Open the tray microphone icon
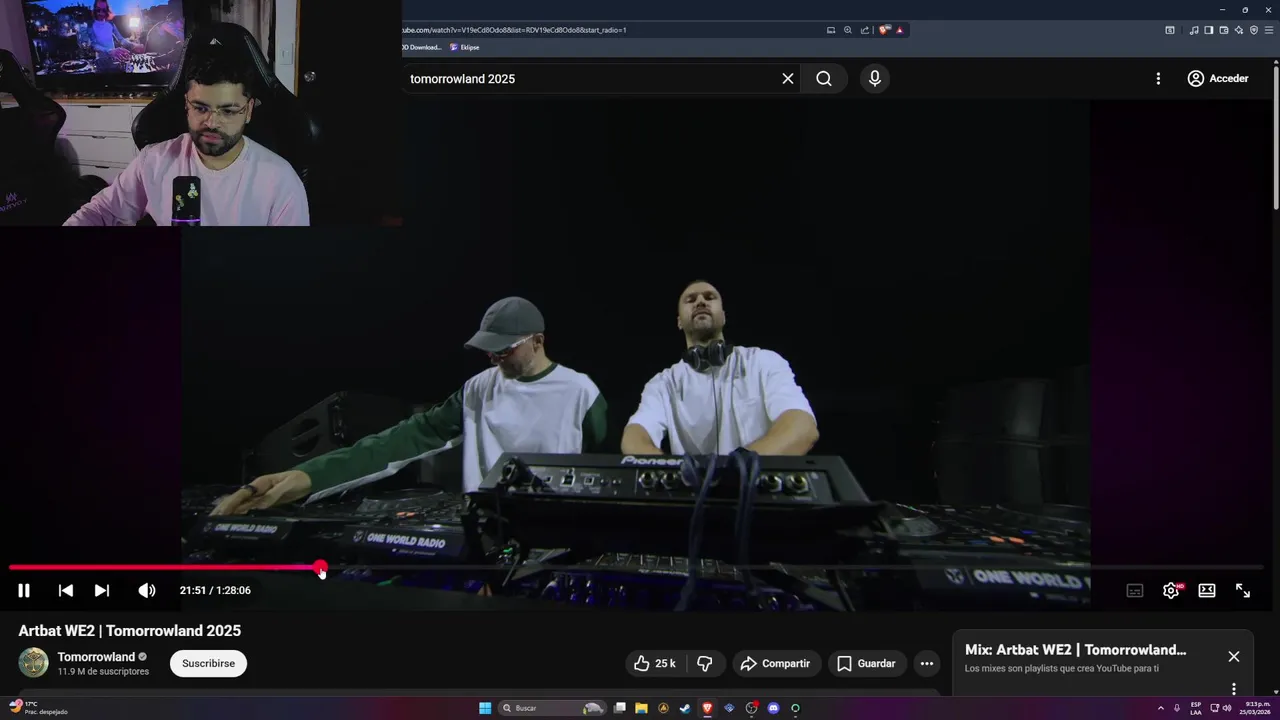Viewport: 1280px width, 720px height. click(1176, 708)
